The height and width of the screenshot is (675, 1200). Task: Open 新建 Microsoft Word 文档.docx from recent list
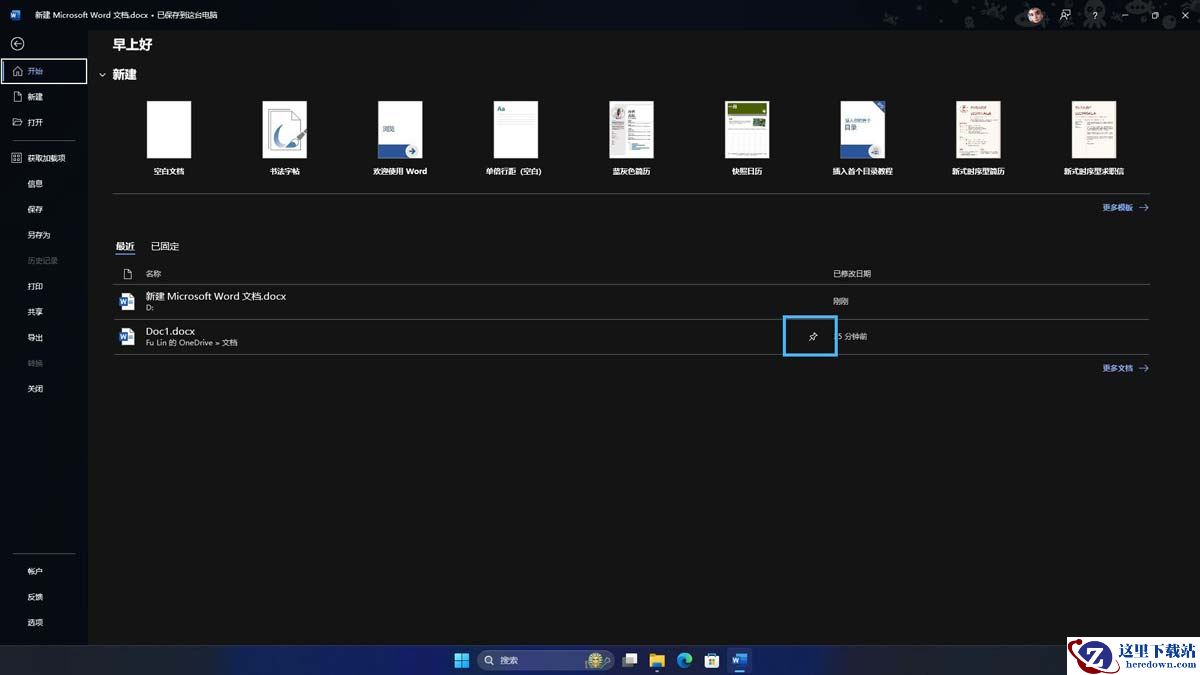point(631,301)
